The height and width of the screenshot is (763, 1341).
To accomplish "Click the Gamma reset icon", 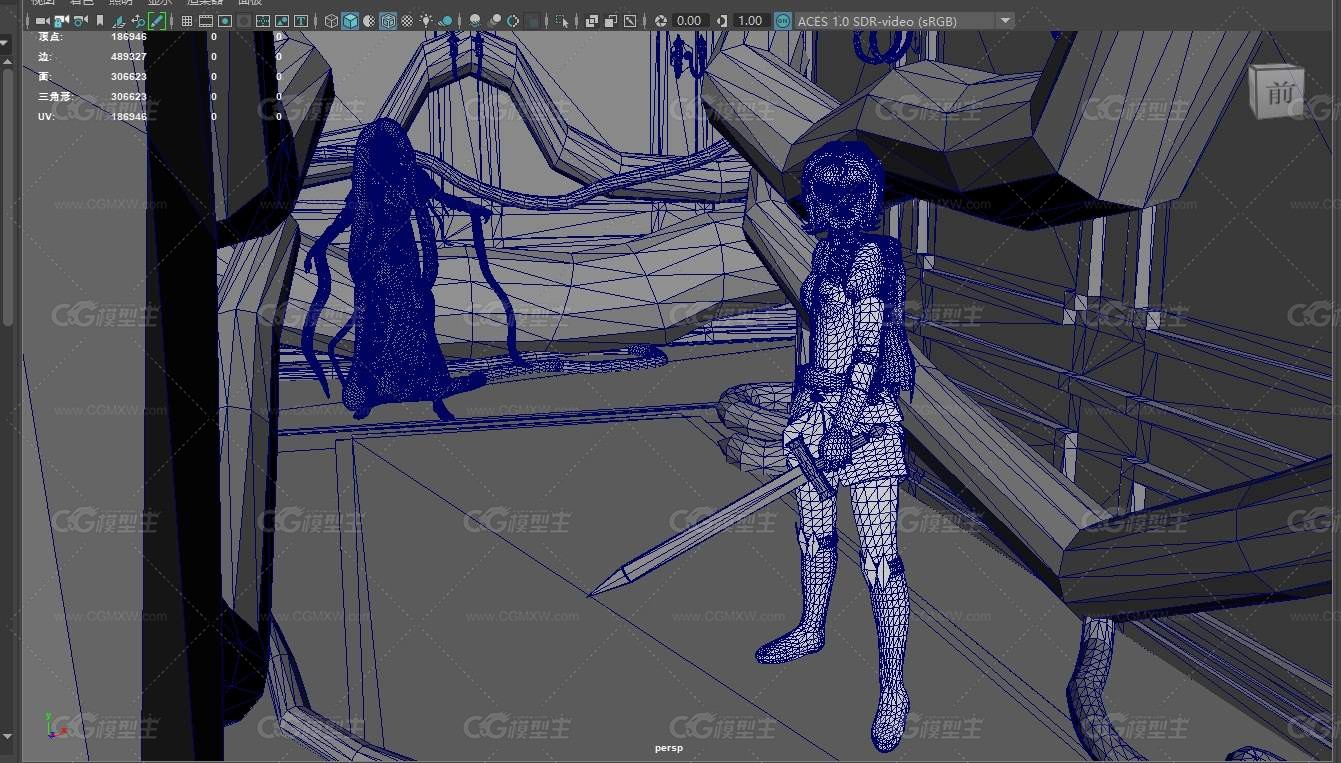I will tap(721, 20).
